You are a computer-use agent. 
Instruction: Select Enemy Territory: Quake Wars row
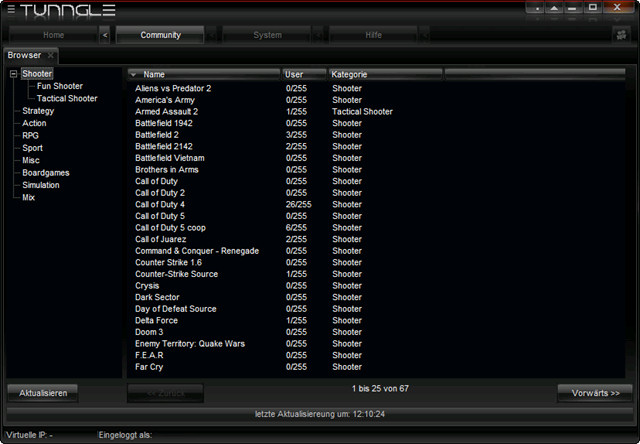point(376,344)
